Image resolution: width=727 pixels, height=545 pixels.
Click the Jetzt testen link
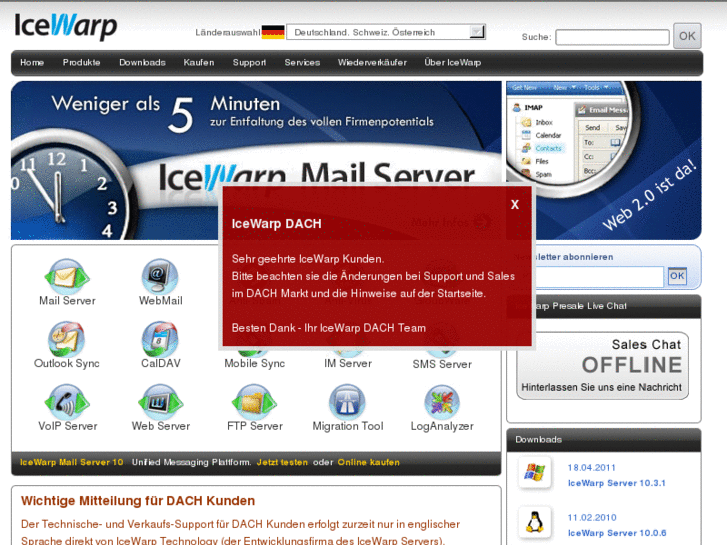tap(282, 462)
